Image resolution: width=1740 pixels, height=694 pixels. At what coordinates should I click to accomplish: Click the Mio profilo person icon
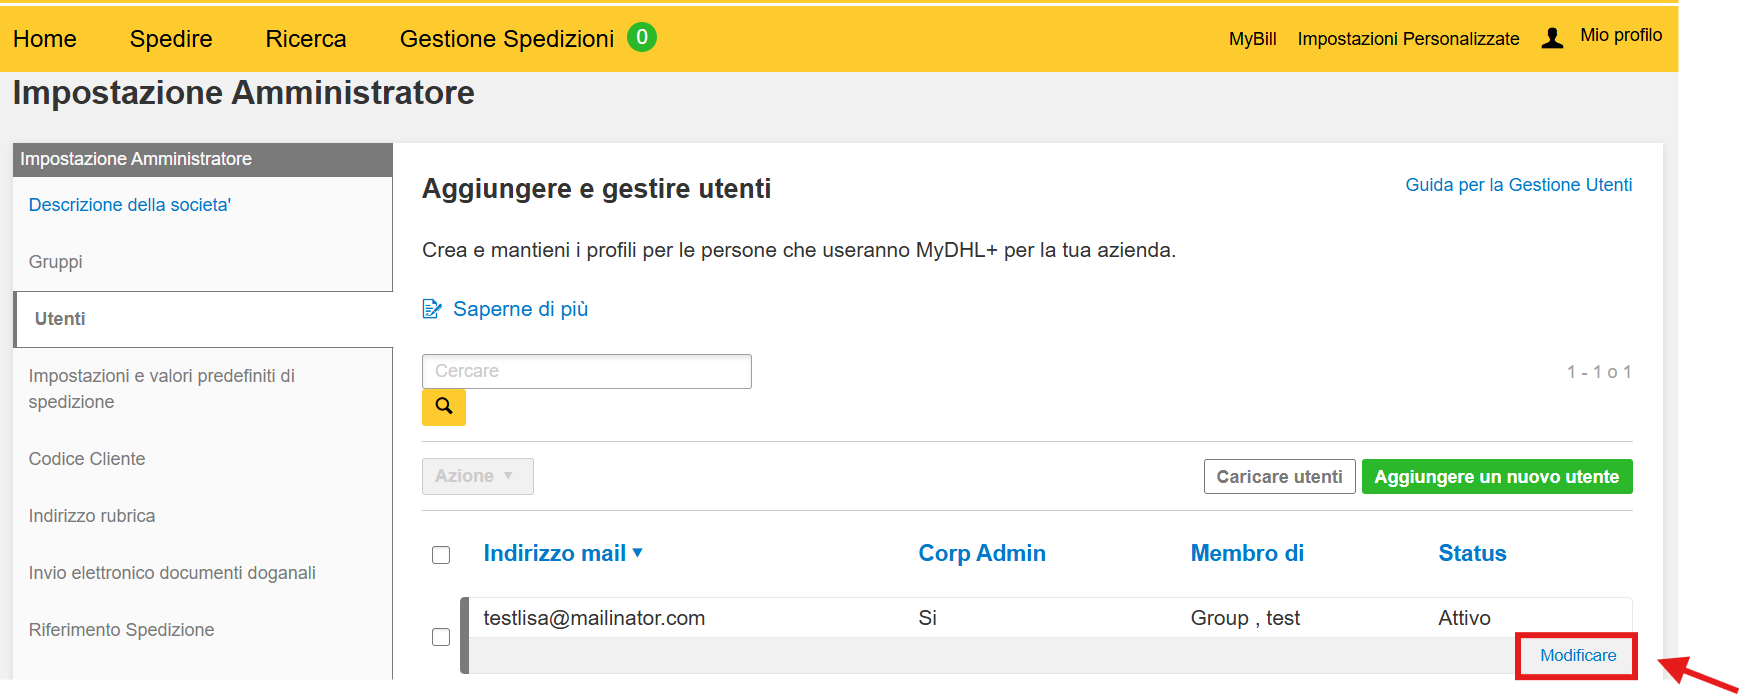1552,38
